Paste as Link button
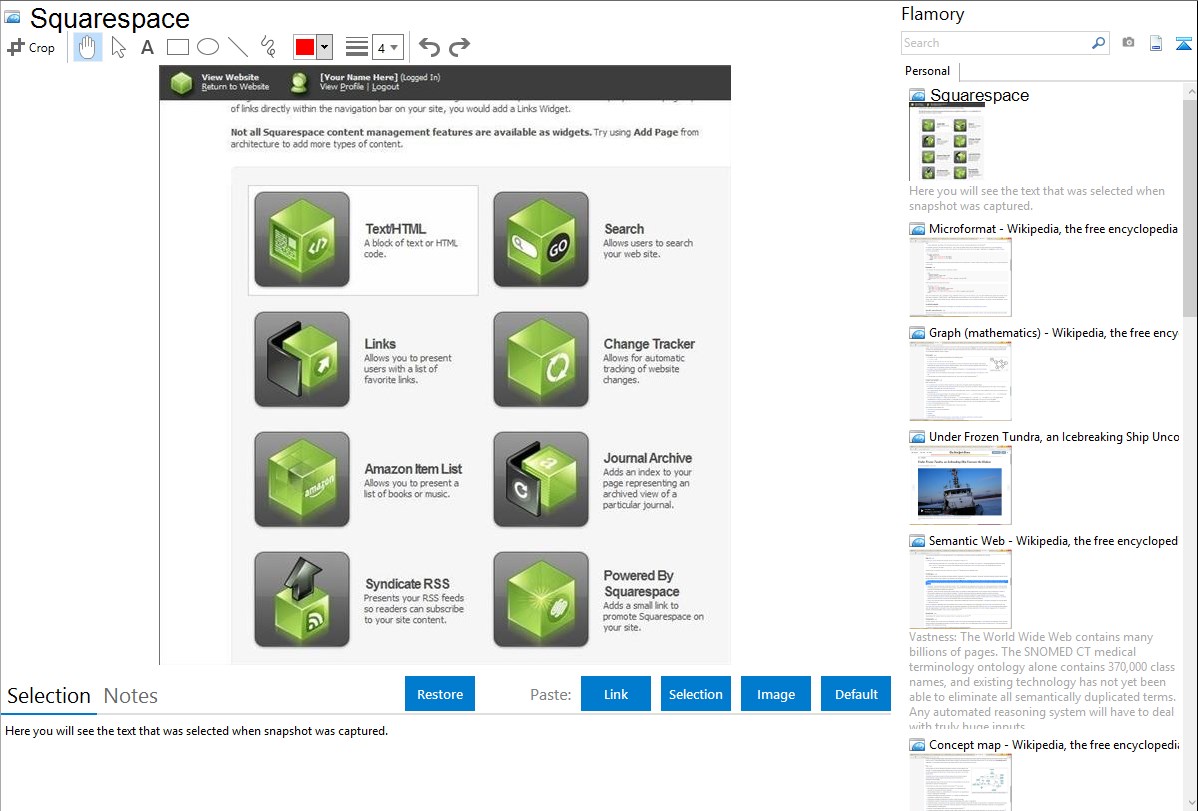Screen dimensions: 1198x811 [x=616, y=694]
